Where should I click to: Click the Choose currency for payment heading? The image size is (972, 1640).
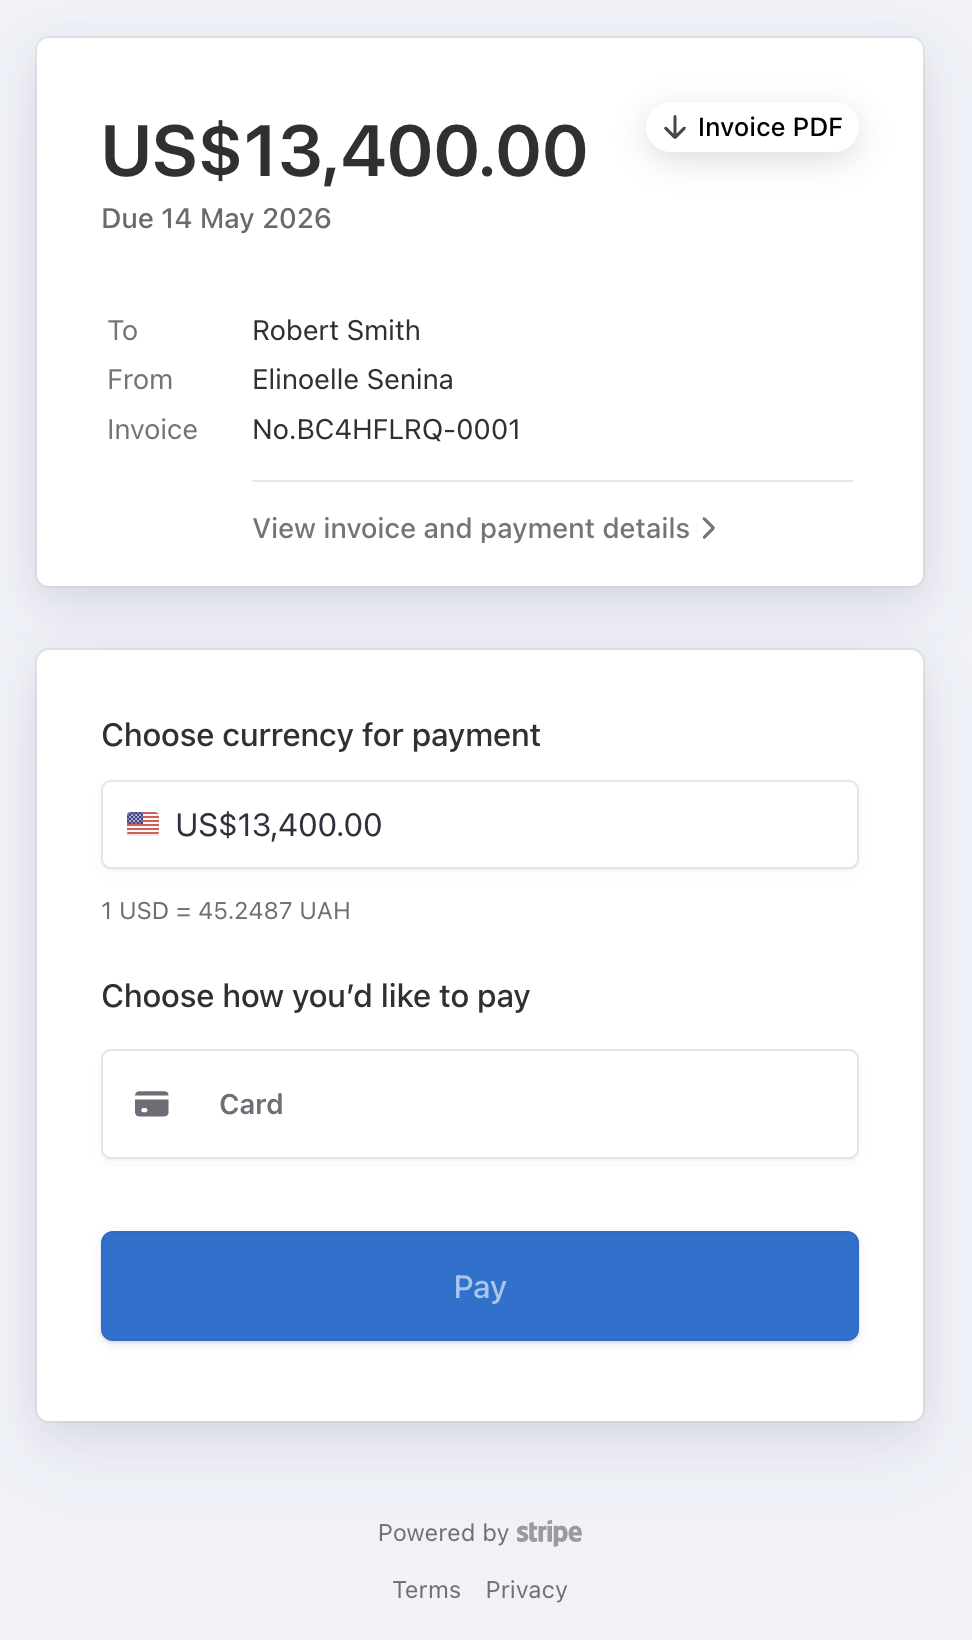point(321,736)
